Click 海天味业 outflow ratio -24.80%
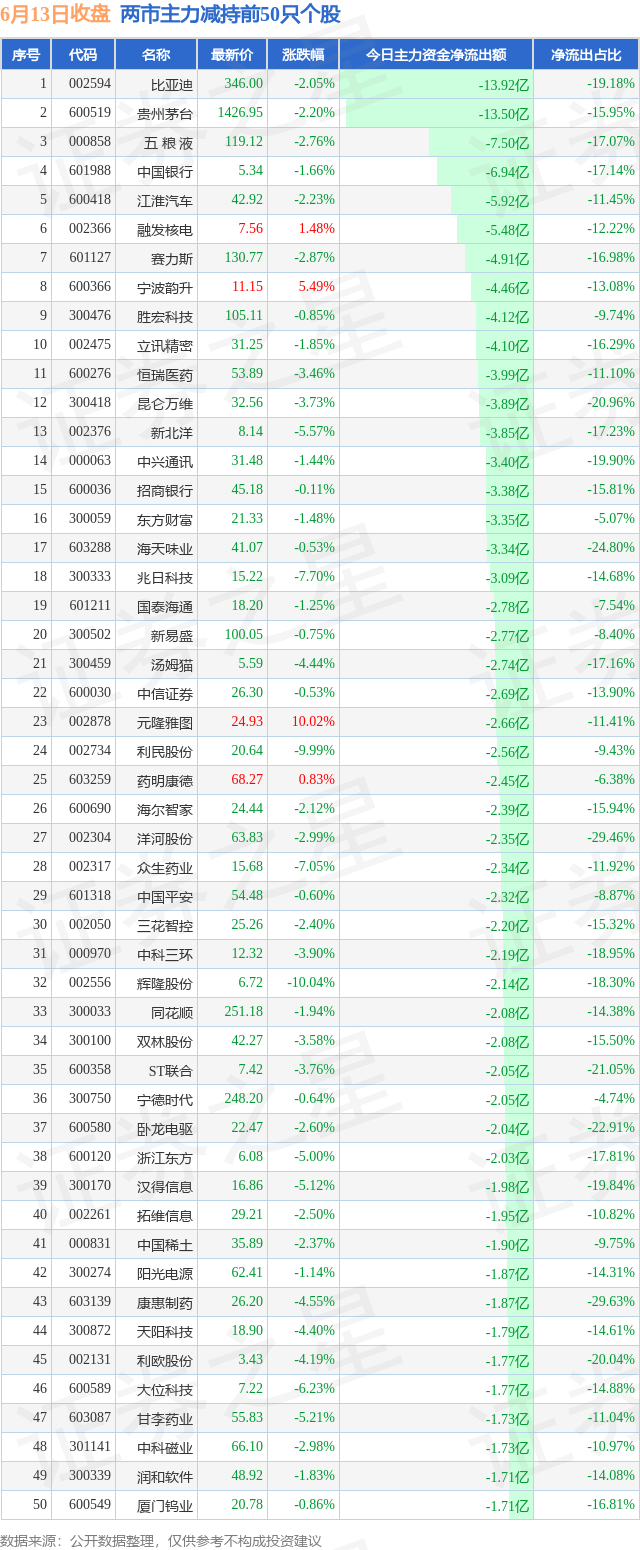 pos(611,548)
